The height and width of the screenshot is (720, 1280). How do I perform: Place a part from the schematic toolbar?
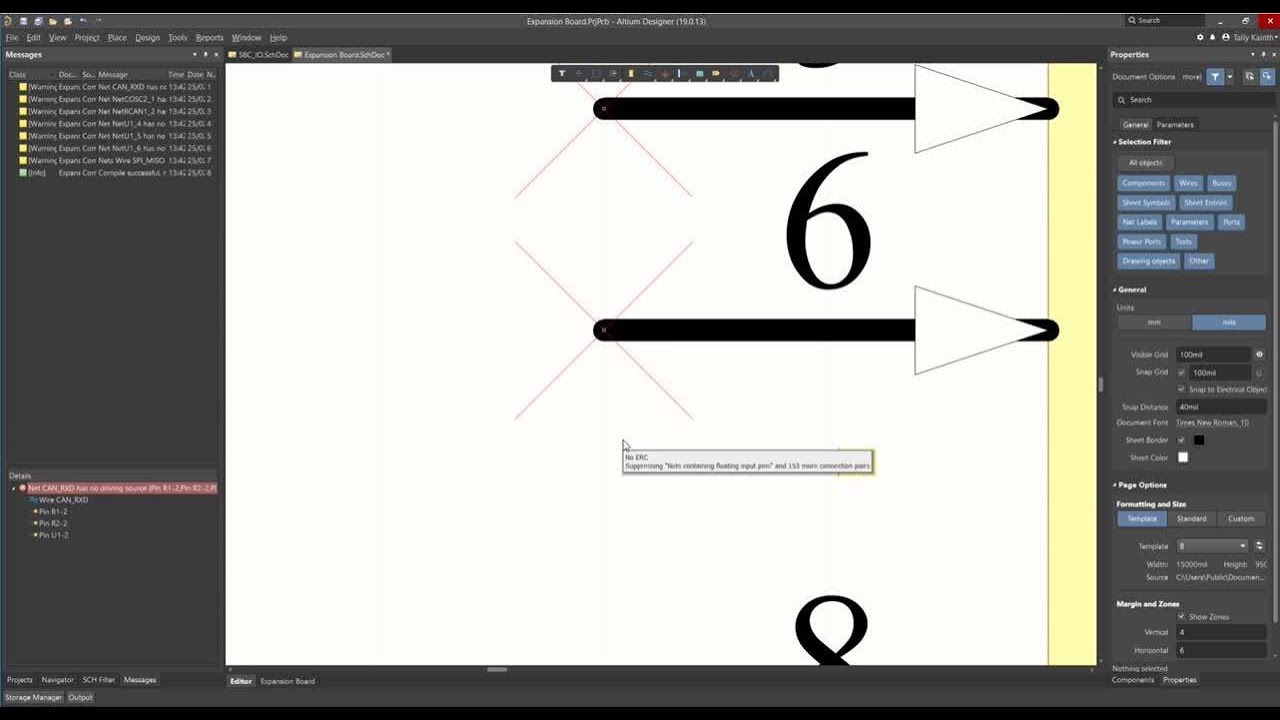point(630,73)
